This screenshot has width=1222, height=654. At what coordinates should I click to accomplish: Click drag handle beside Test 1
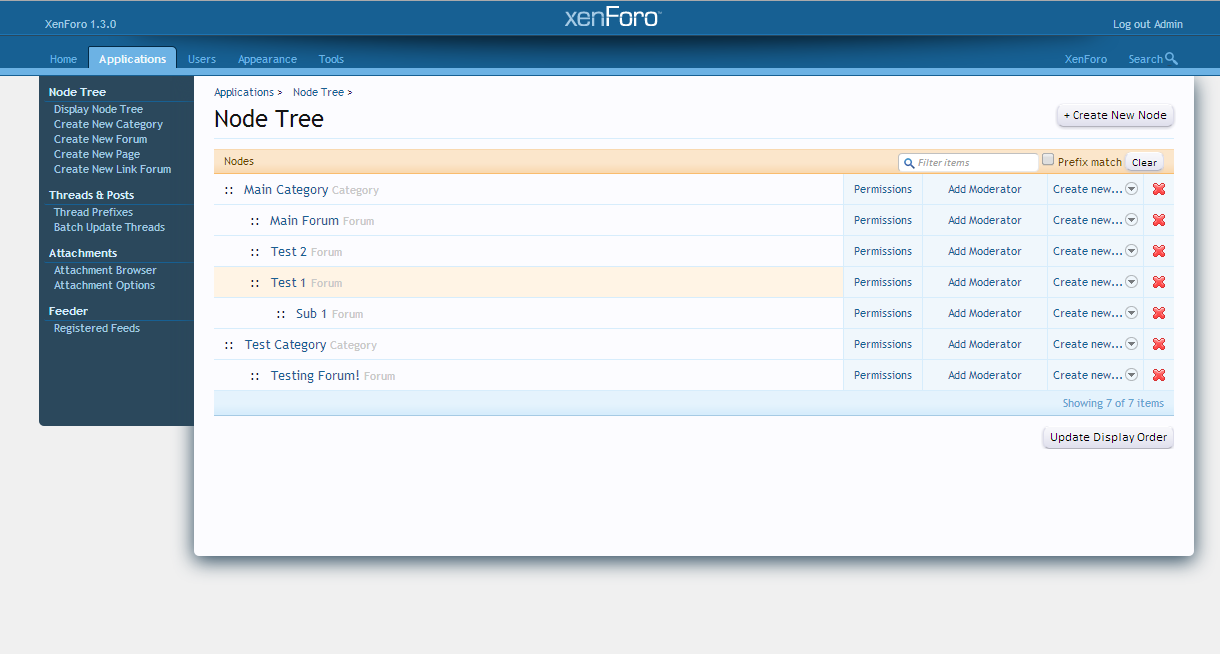point(255,283)
